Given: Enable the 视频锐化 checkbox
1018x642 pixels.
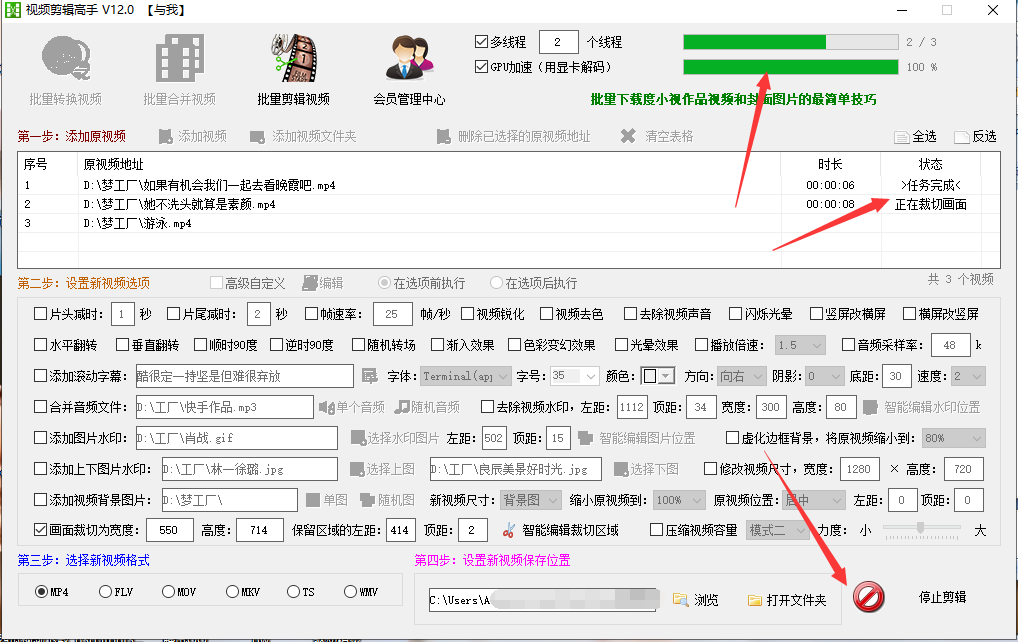Looking at the screenshot, I should point(467,314).
